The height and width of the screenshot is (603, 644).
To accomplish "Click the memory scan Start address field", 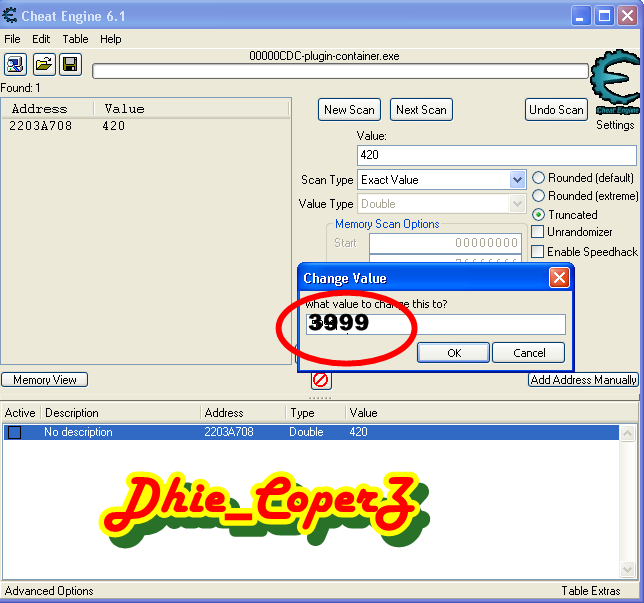I will 445,243.
